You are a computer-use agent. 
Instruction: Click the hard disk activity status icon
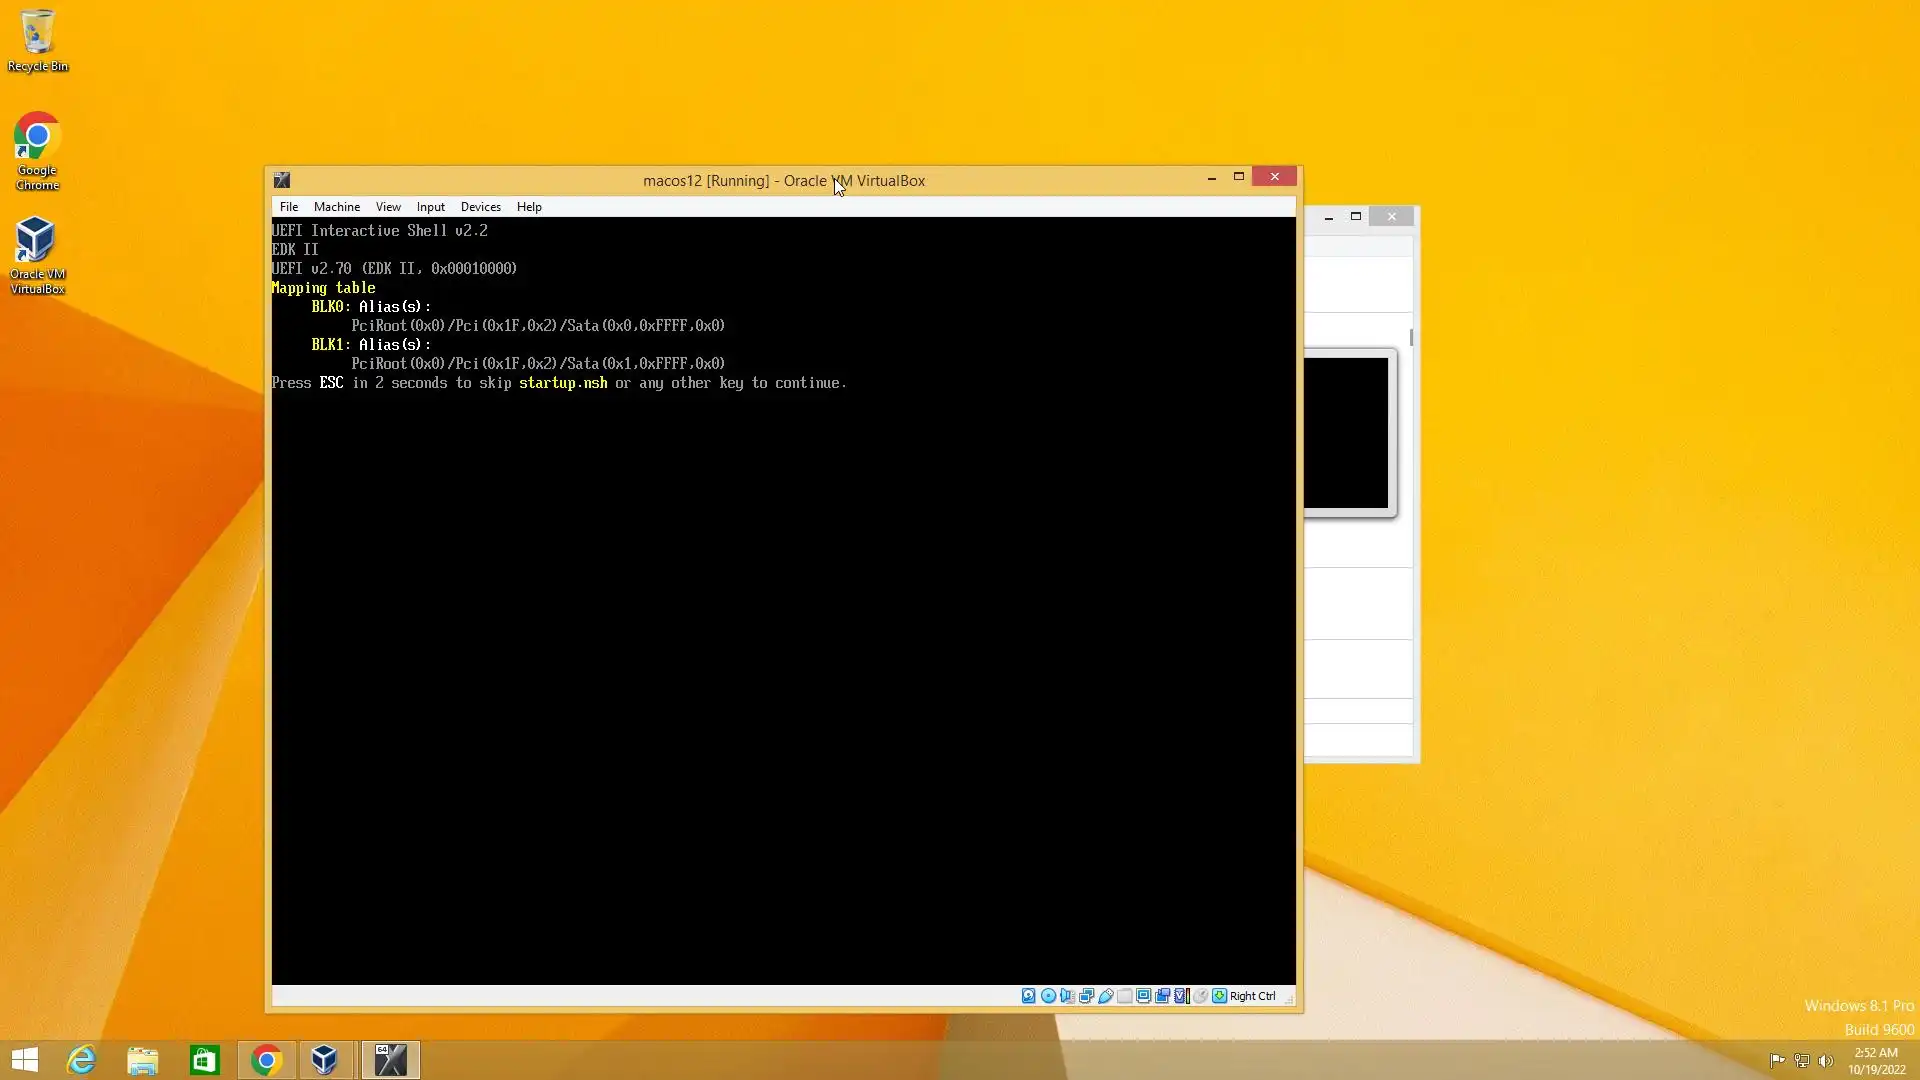1028,996
